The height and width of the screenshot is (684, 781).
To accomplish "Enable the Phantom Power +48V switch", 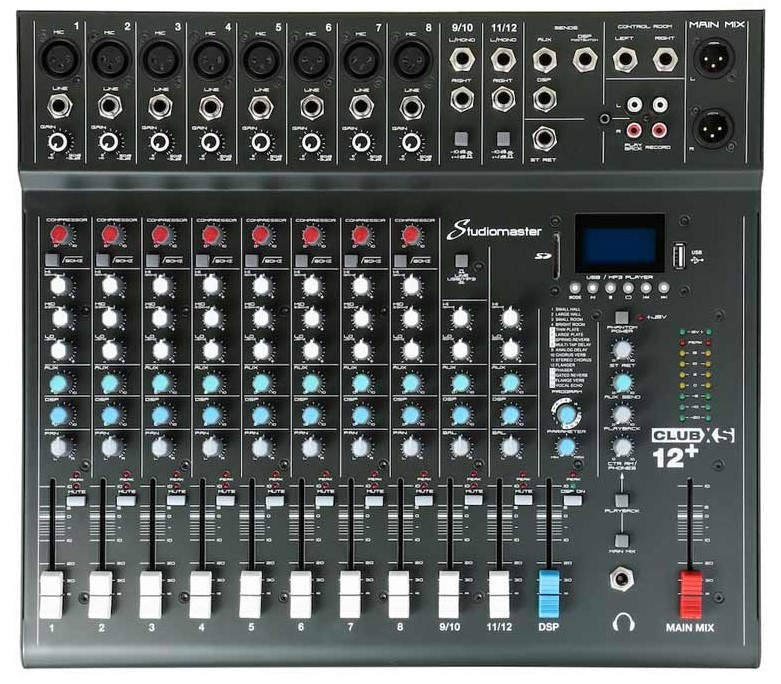I will point(621,317).
